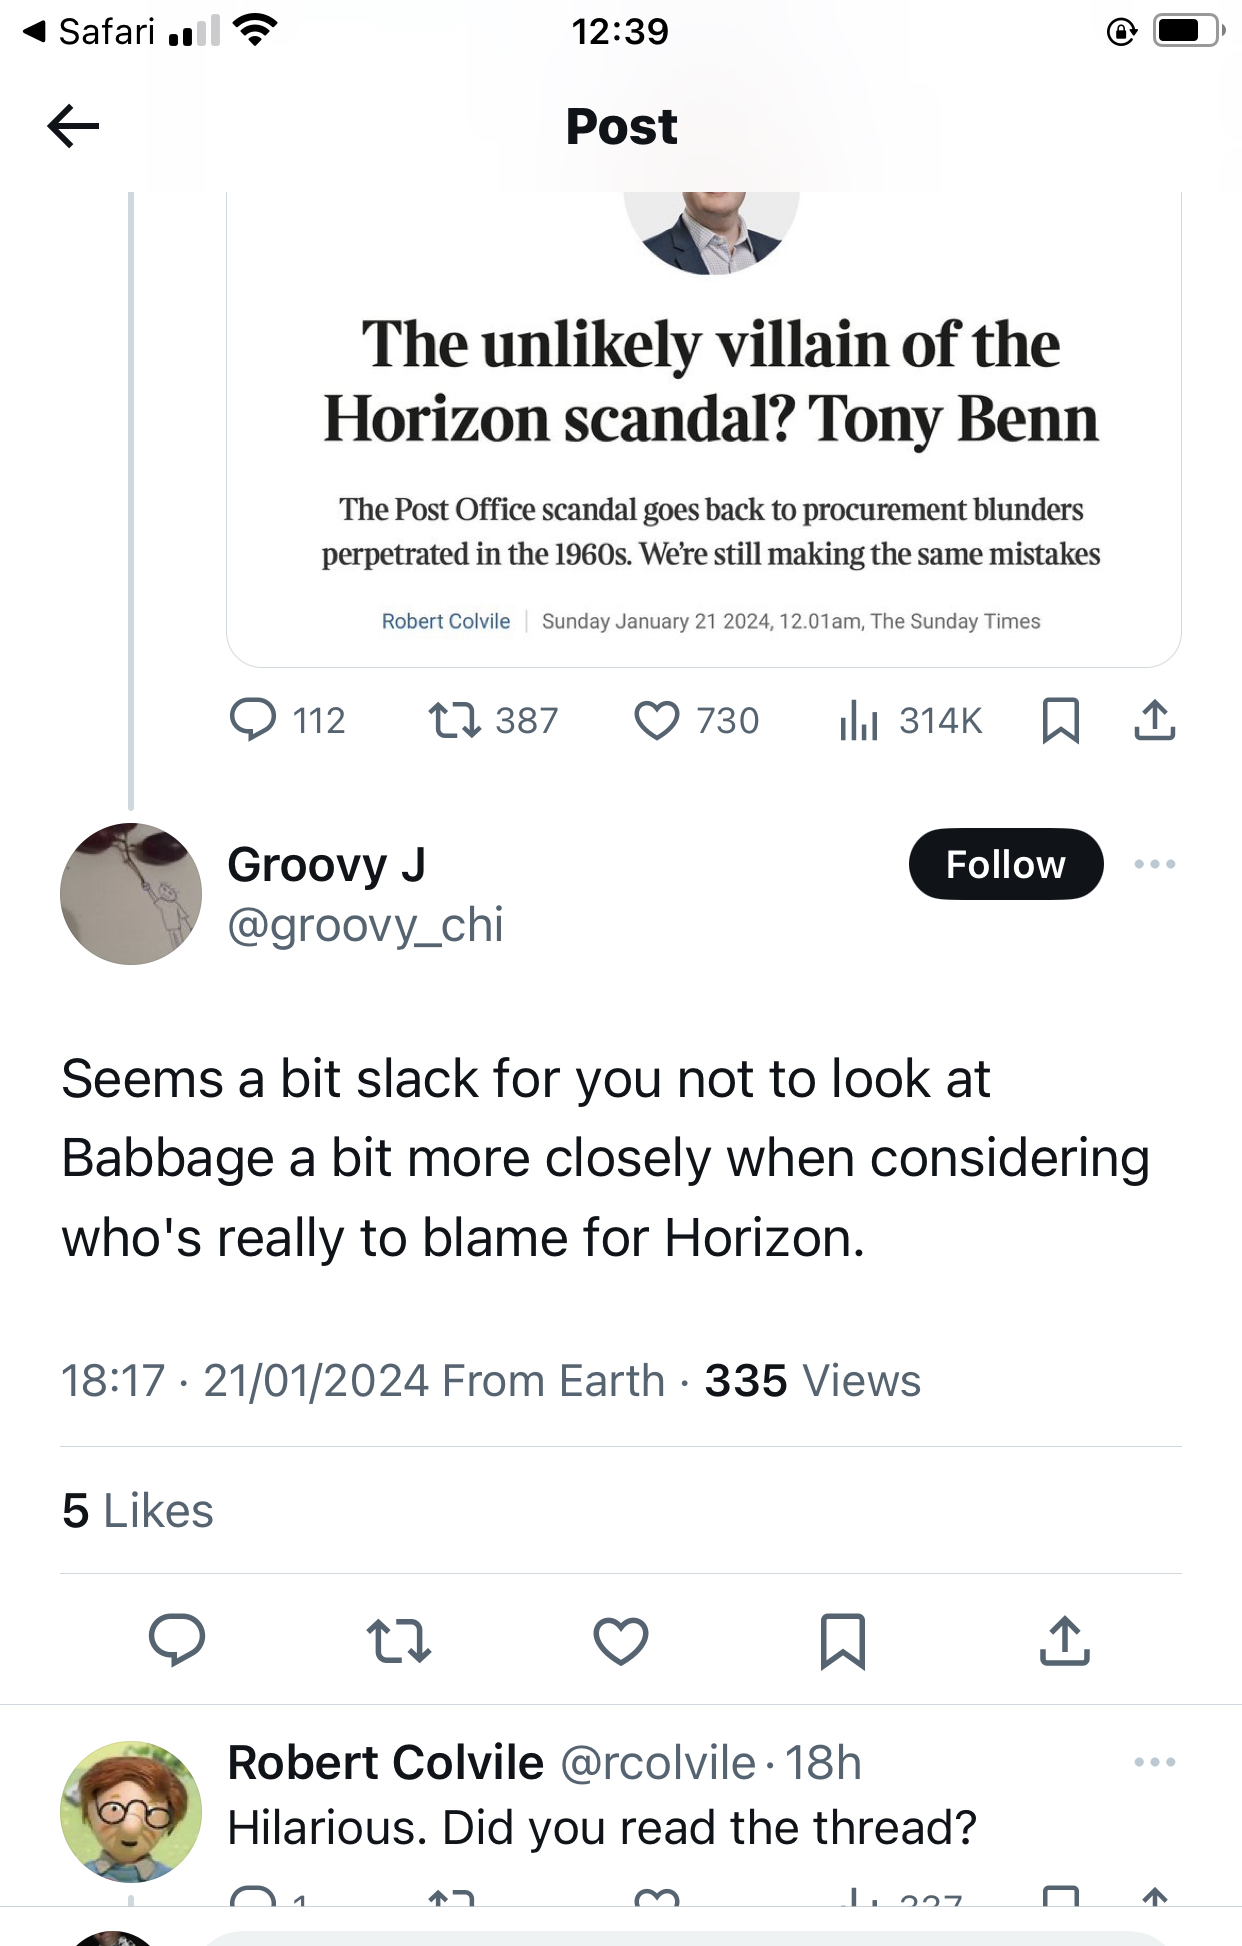Repost the quoted post with 387 reposts
Image resolution: width=1242 pixels, height=1946 pixels.
point(455,720)
